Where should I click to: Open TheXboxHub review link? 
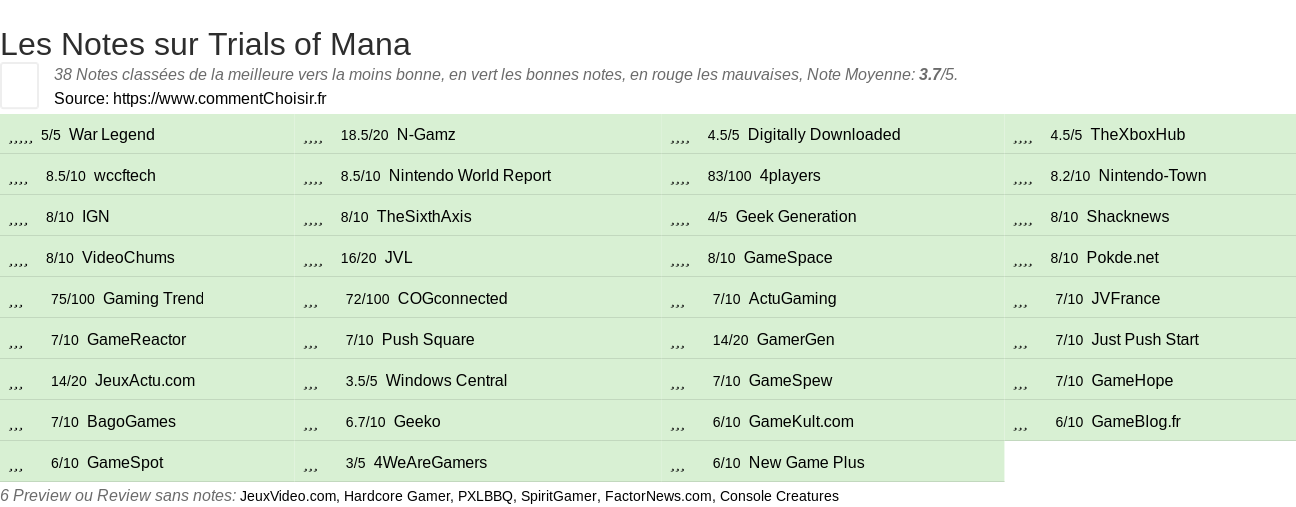(x=1138, y=135)
